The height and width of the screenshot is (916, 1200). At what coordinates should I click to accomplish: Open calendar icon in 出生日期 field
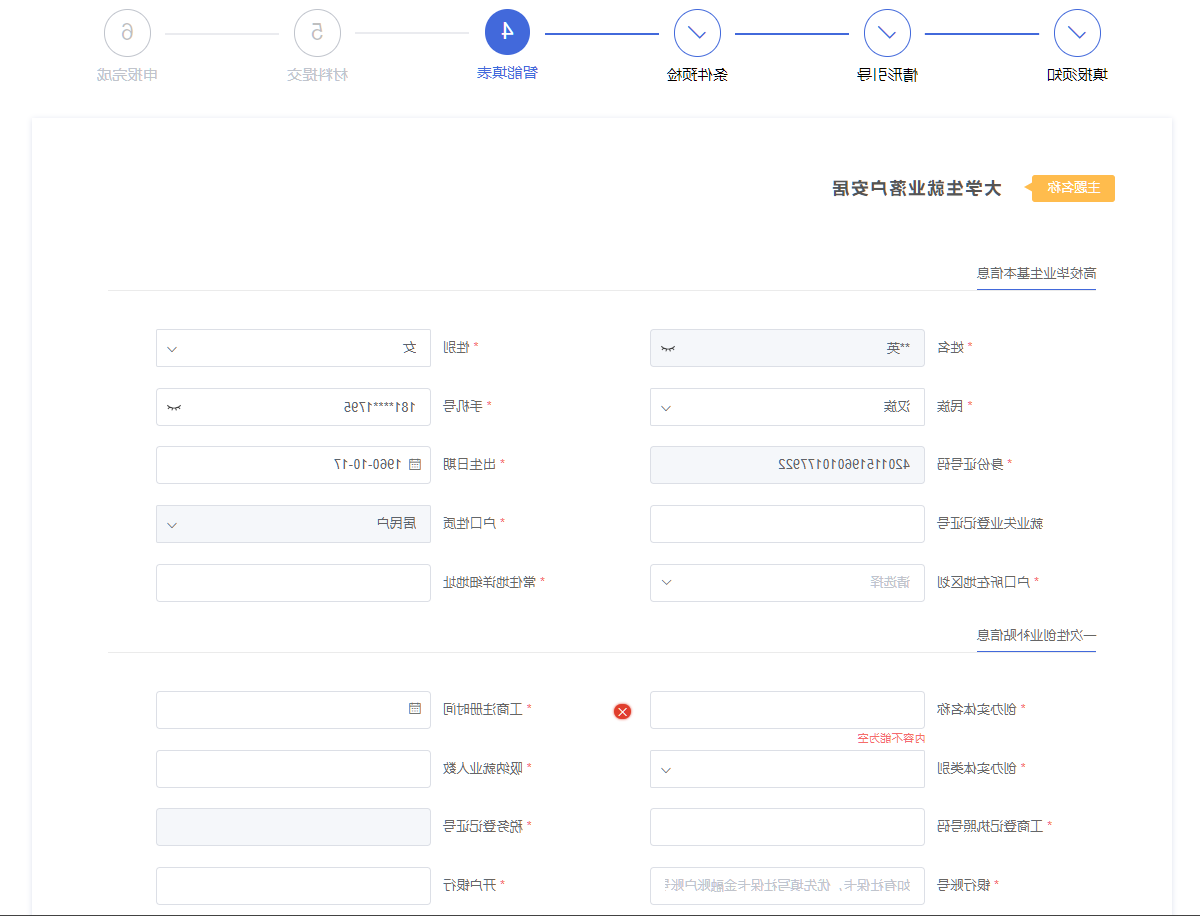pyautogui.click(x=415, y=465)
